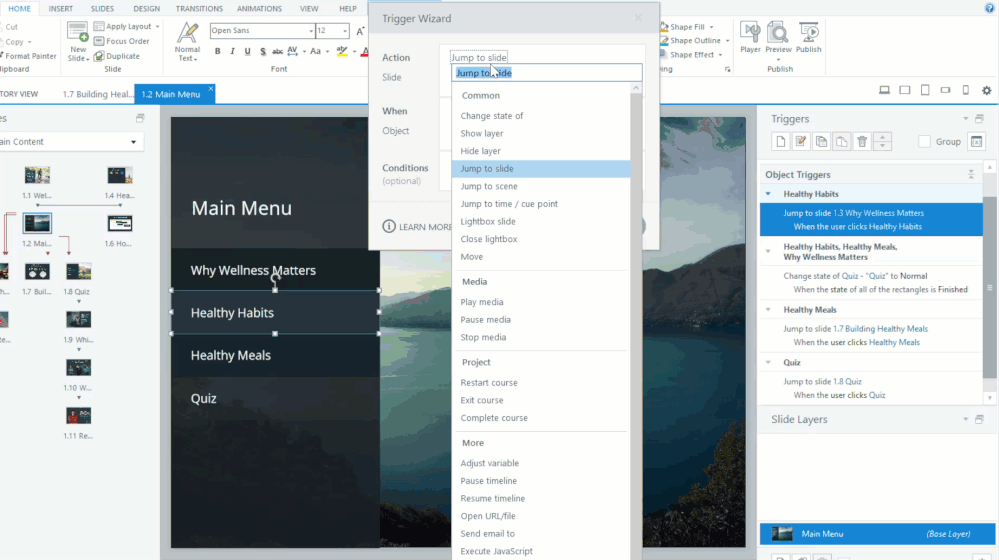Create a new trigger in Triggers panel
Image resolution: width=999 pixels, height=560 pixels.
780,142
